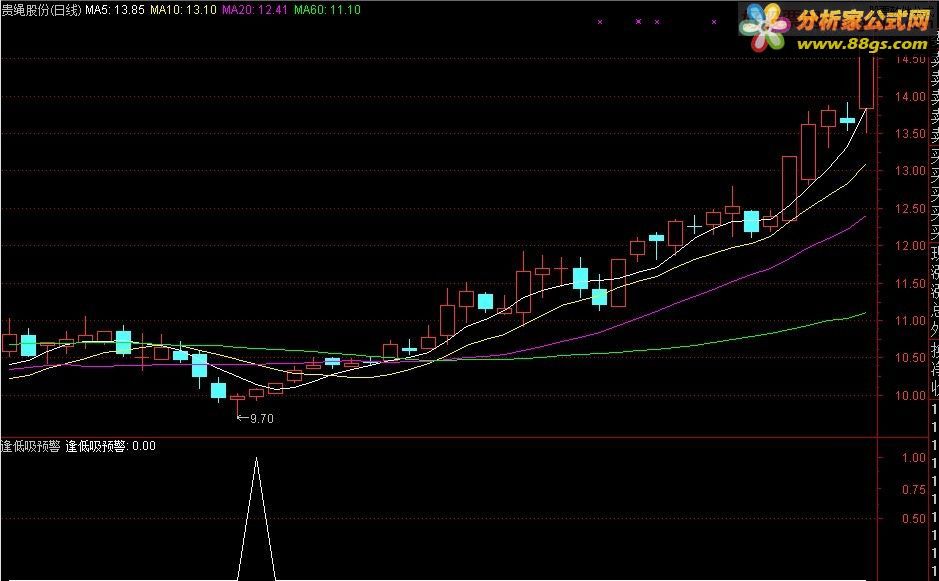This screenshot has height=581, width=939.
Task: Click the 10.00 price axis label
Action: coord(910,395)
